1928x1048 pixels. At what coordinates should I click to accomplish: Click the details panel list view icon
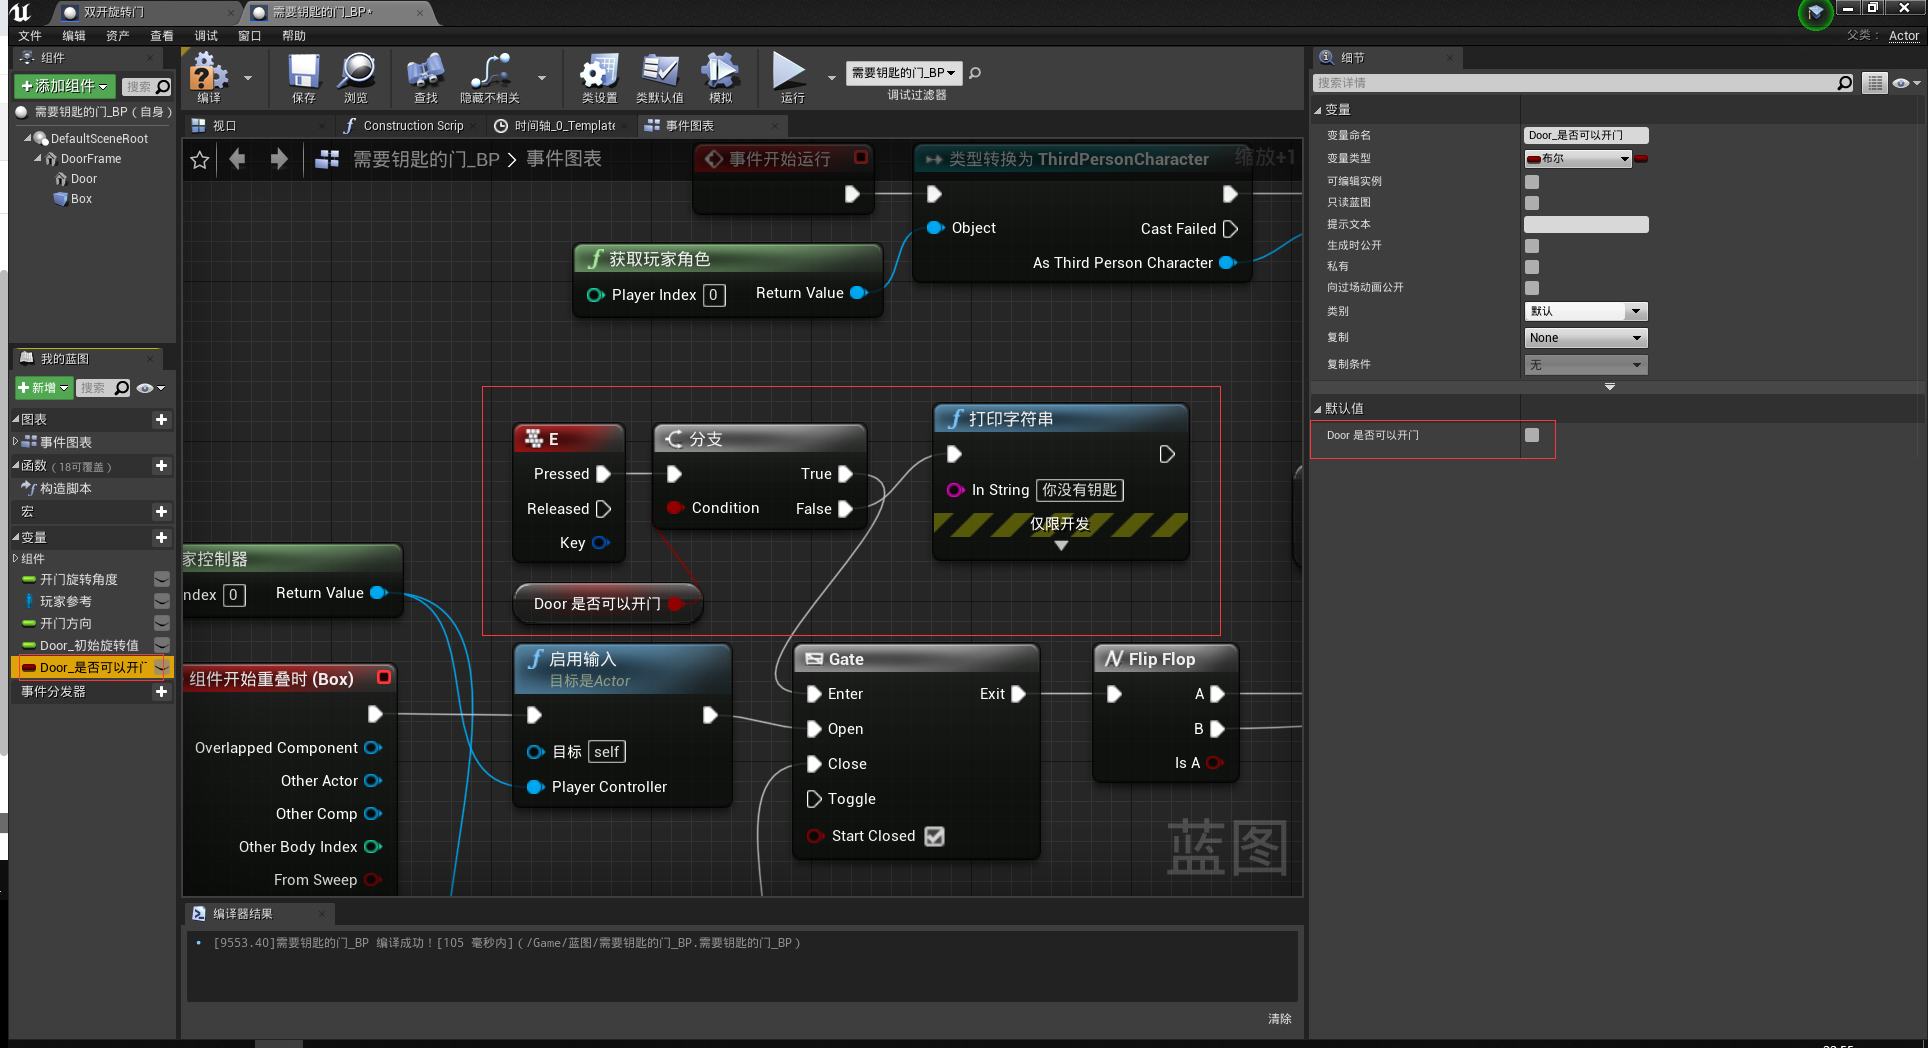pyautogui.click(x=1875, y=83)
